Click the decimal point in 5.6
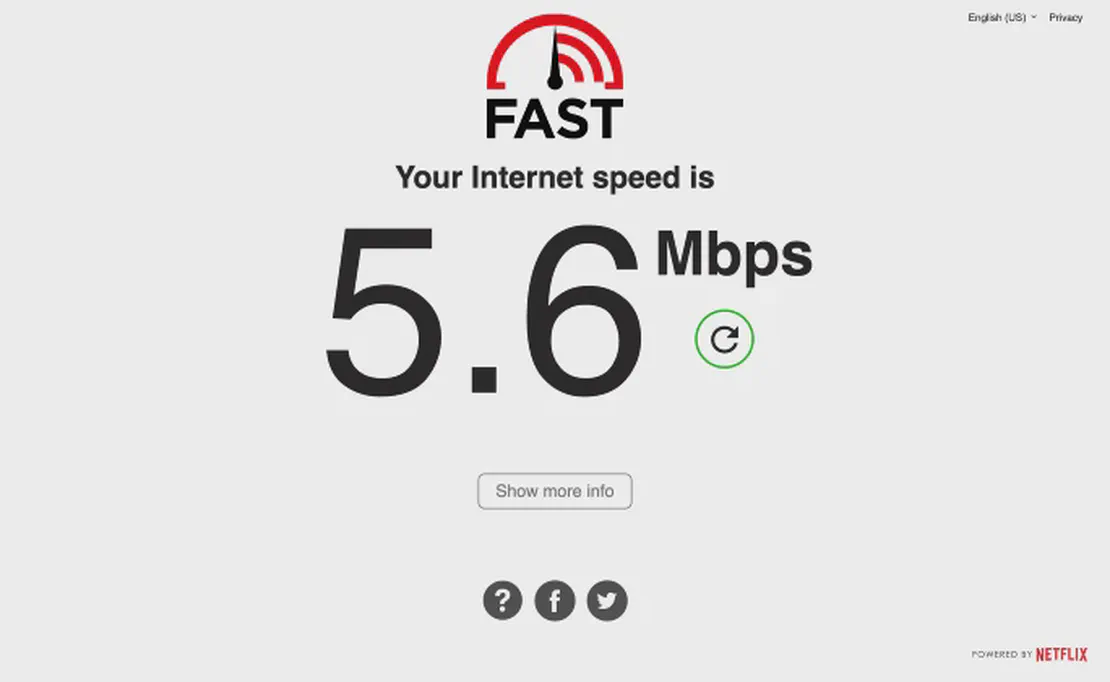The height and width of the screenshot is (682, 1110). (x=484, y=380)
